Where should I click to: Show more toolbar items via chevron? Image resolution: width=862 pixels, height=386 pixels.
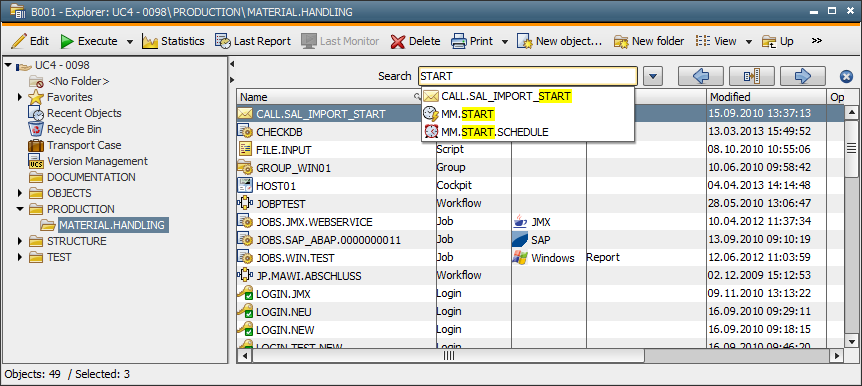coord(816,41)
